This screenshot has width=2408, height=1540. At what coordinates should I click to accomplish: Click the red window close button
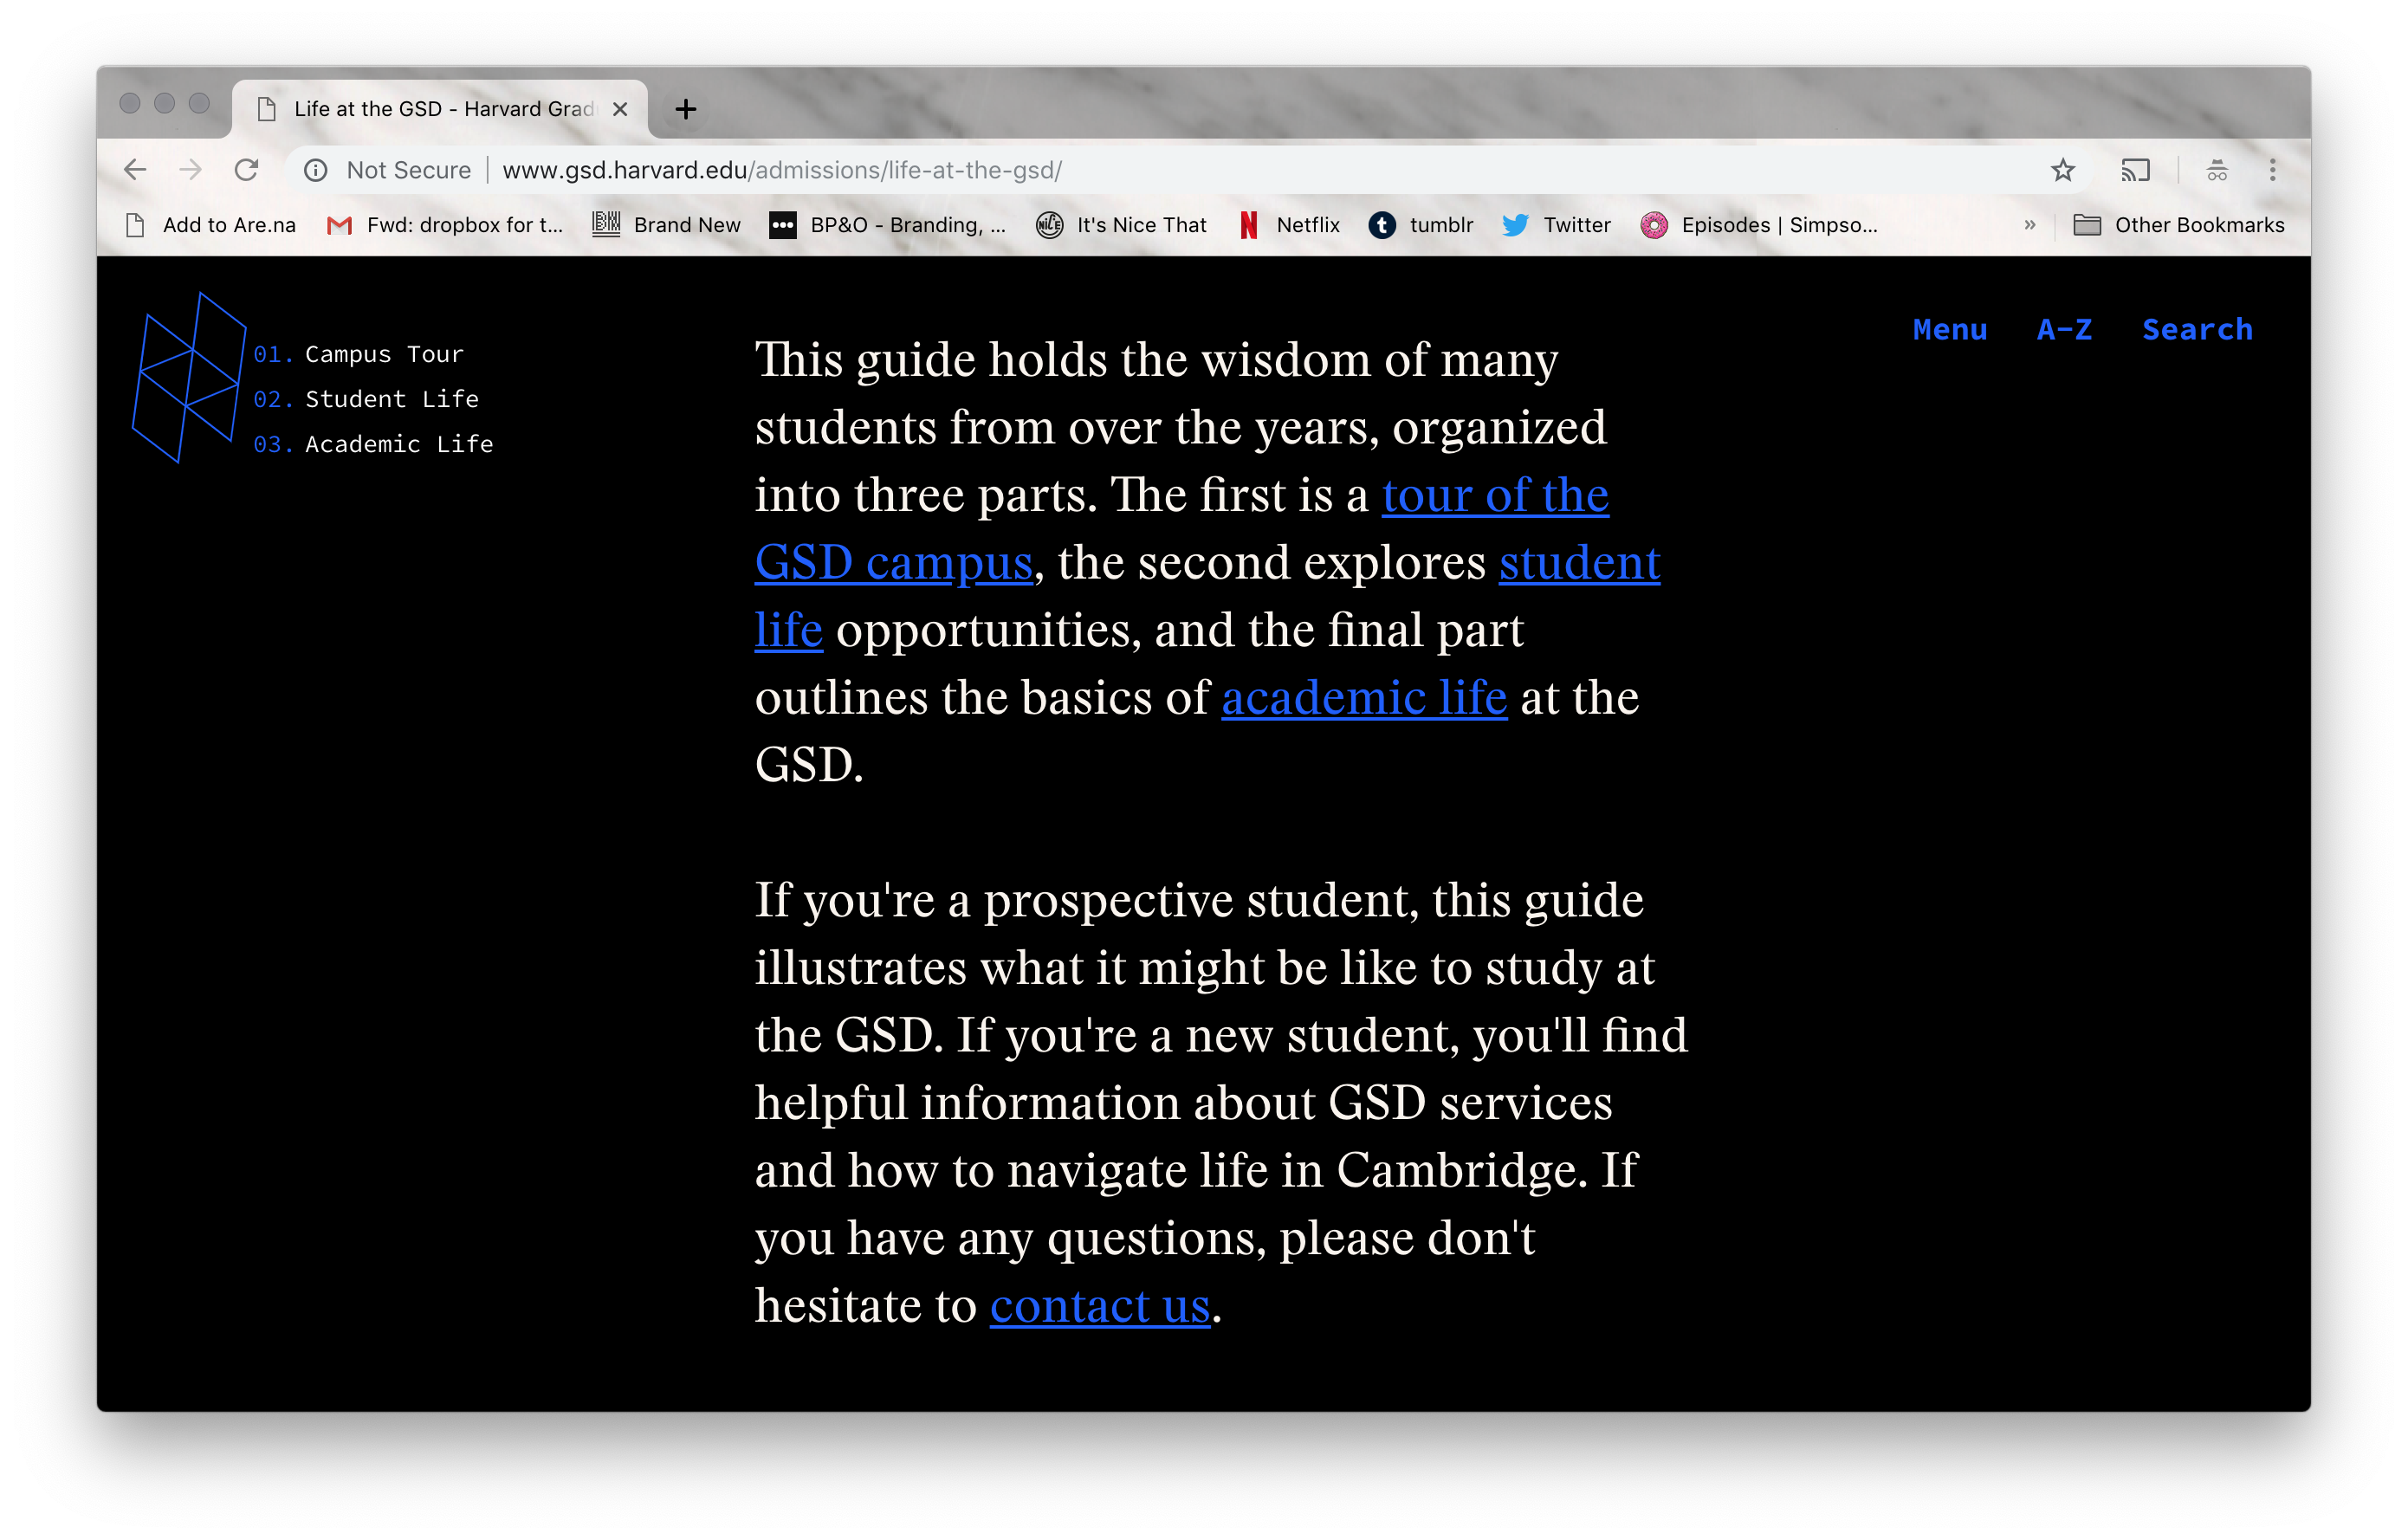[130, 103]
